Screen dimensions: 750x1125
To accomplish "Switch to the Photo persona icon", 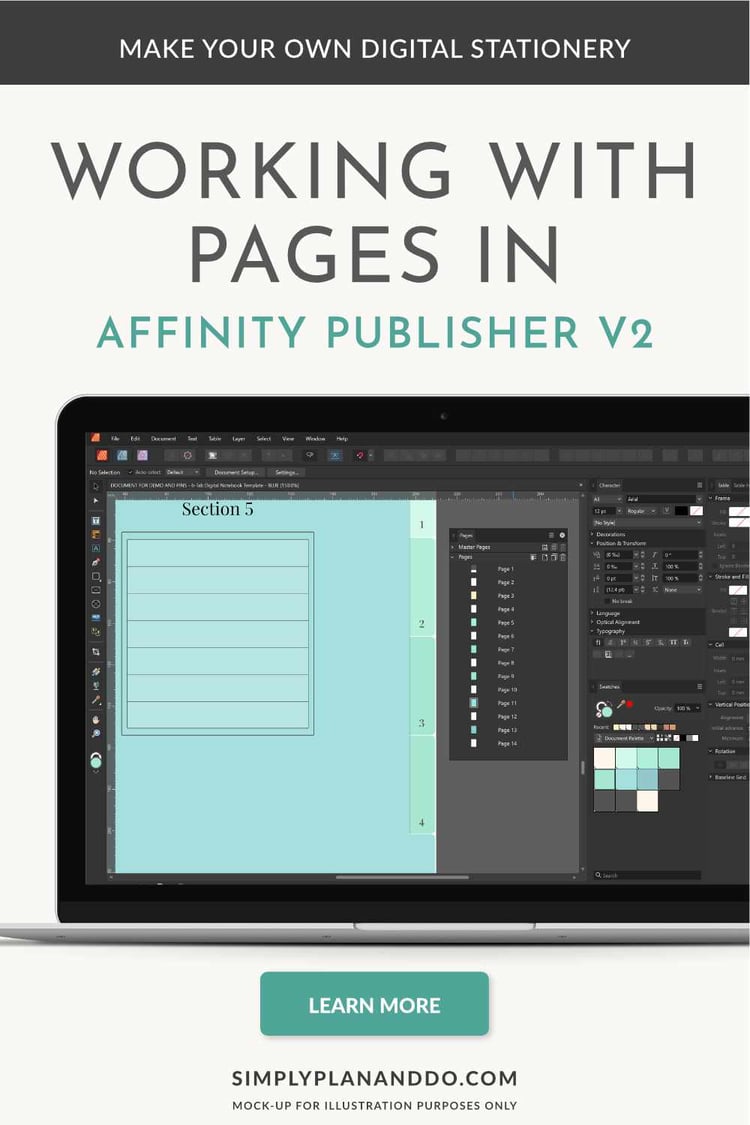I will (142, 455).
